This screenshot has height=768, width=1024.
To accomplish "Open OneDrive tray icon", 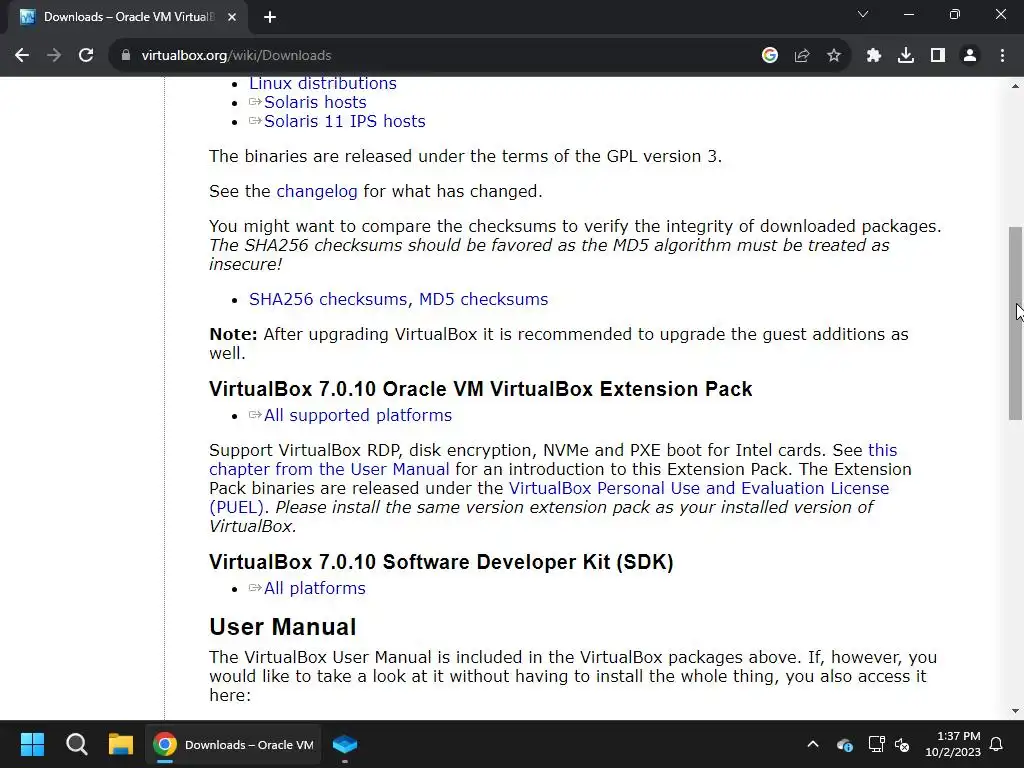I will [x=844, y=744].
